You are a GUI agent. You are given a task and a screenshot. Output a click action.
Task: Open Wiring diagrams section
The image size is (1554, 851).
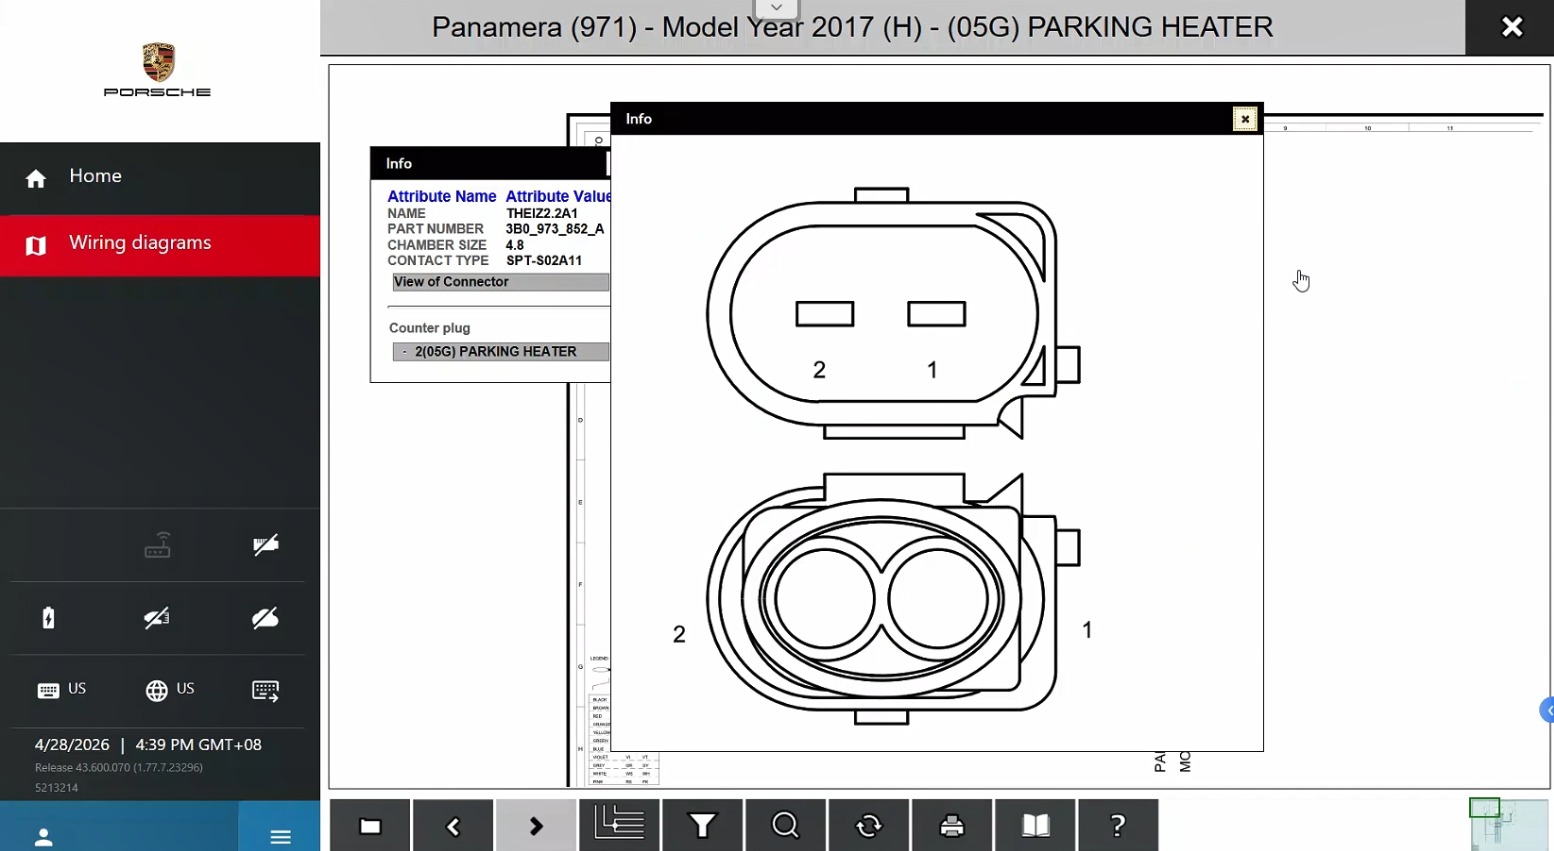[160, 245]
